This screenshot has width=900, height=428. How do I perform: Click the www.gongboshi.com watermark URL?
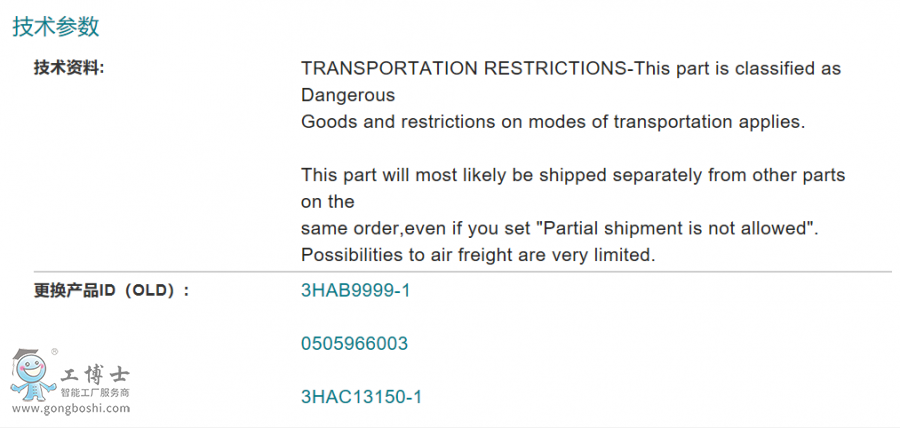pos(70,410)
